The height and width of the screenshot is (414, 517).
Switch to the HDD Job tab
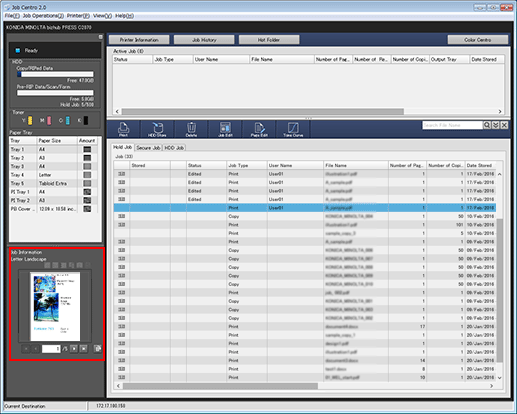pyautogui.click(x=174, y=148)
